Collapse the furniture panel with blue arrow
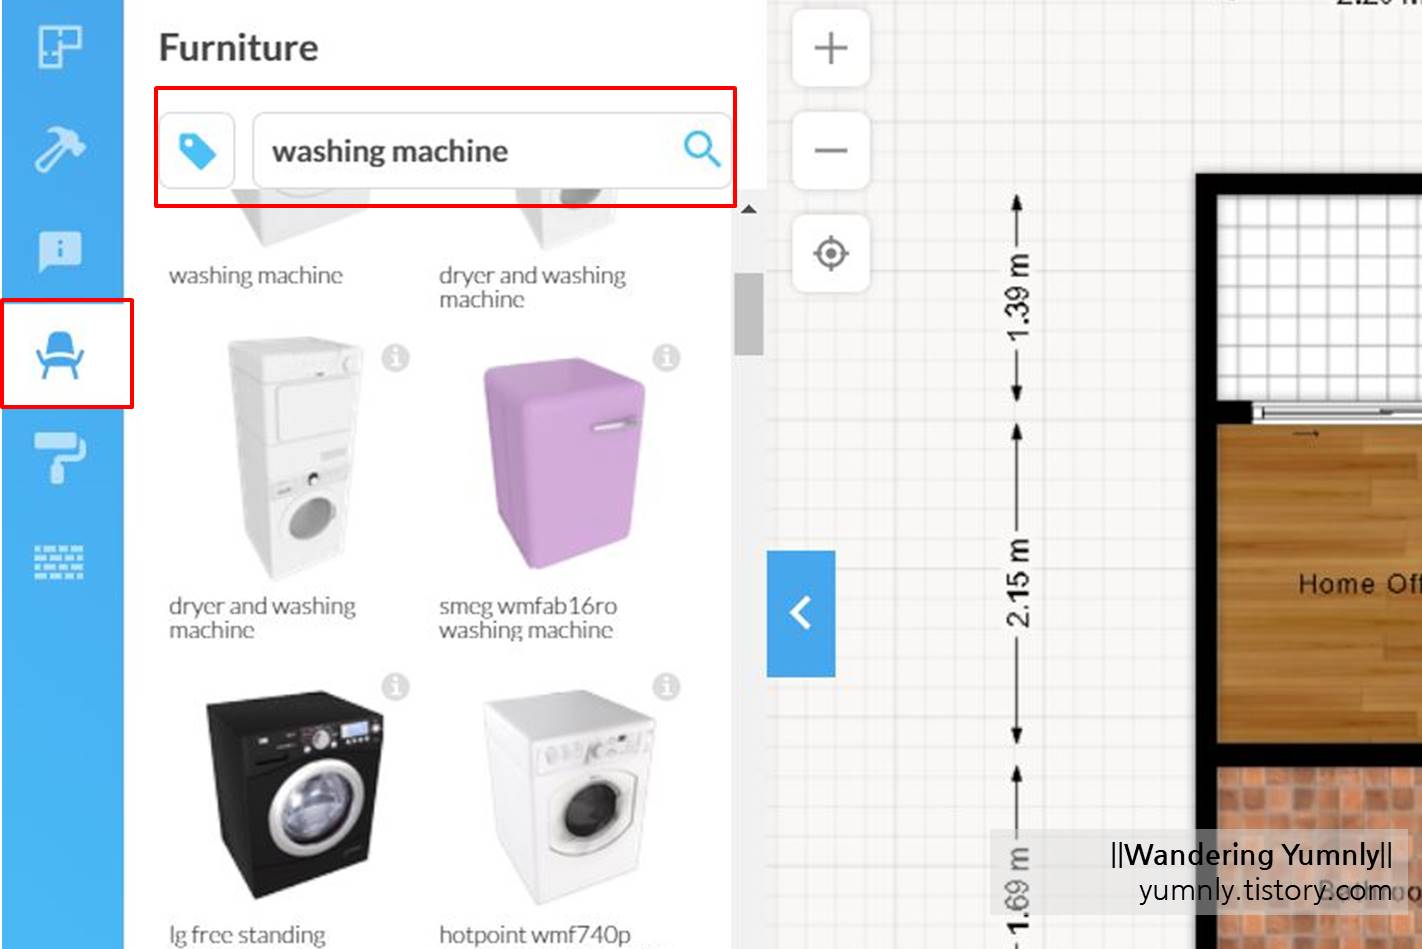 click(801, 613)
